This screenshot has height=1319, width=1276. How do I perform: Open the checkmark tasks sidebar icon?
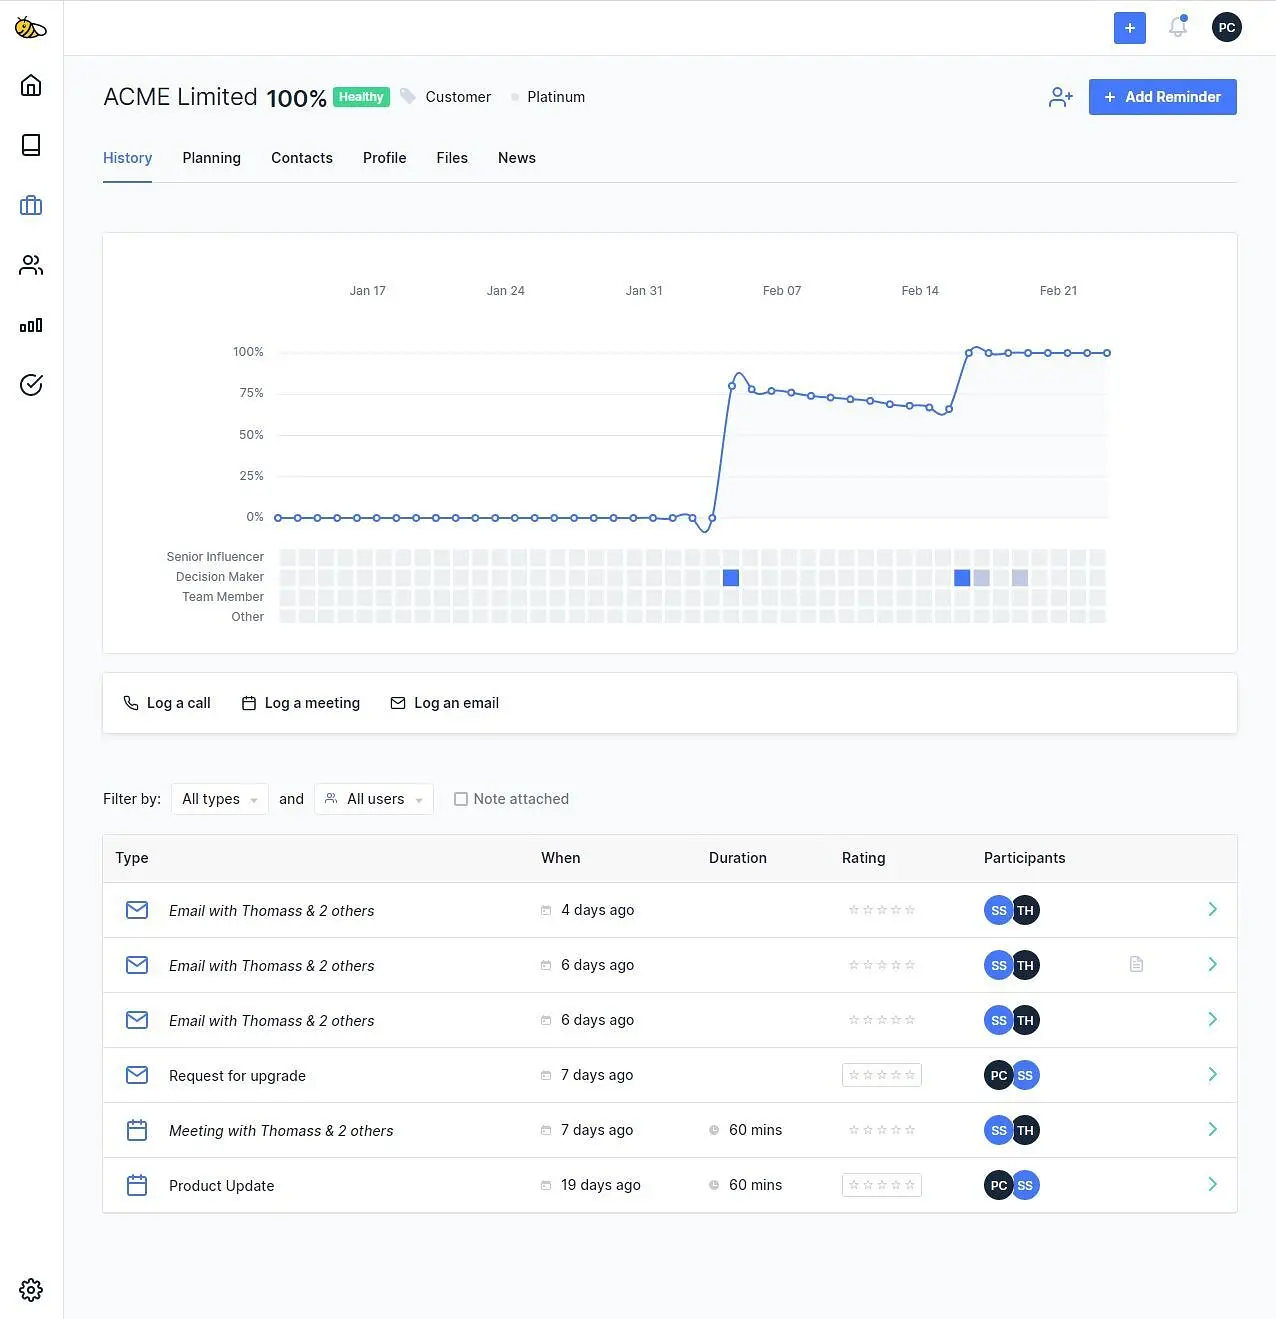coord(31,385)
